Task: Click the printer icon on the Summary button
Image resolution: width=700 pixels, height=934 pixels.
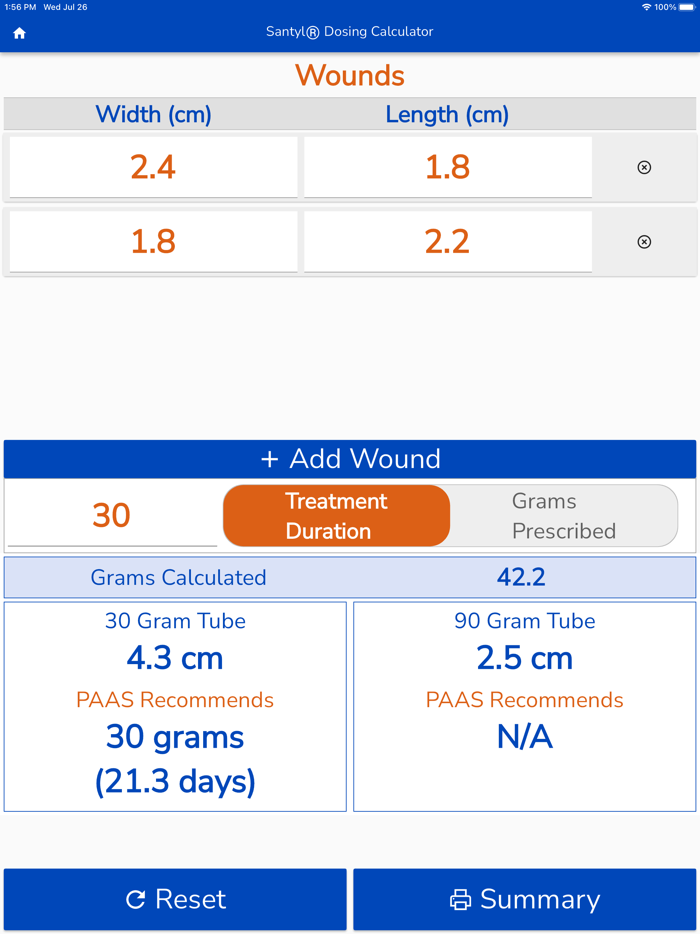Action: (x=461, y=899)
